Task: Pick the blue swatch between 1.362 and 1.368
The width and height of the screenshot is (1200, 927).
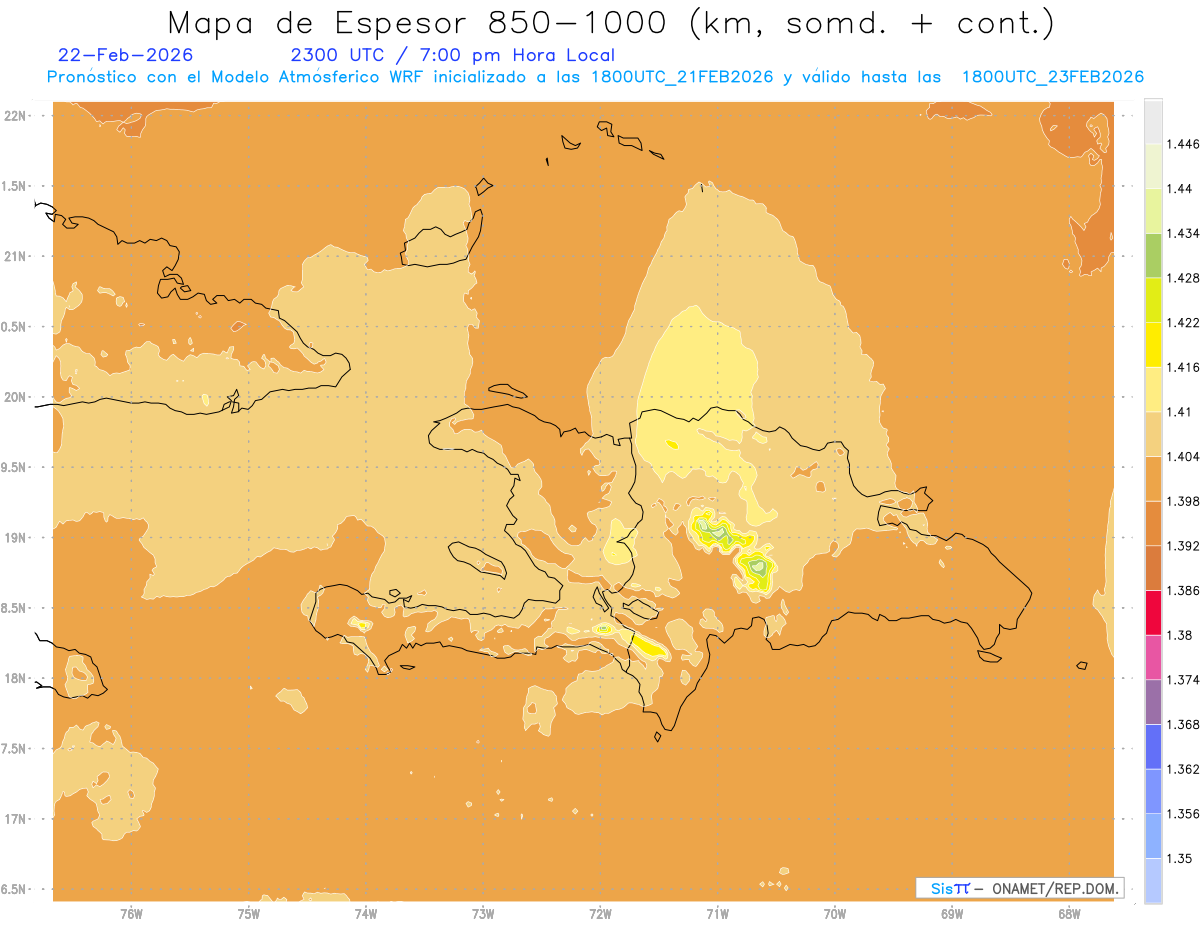Action: (x=1153, y=746)
